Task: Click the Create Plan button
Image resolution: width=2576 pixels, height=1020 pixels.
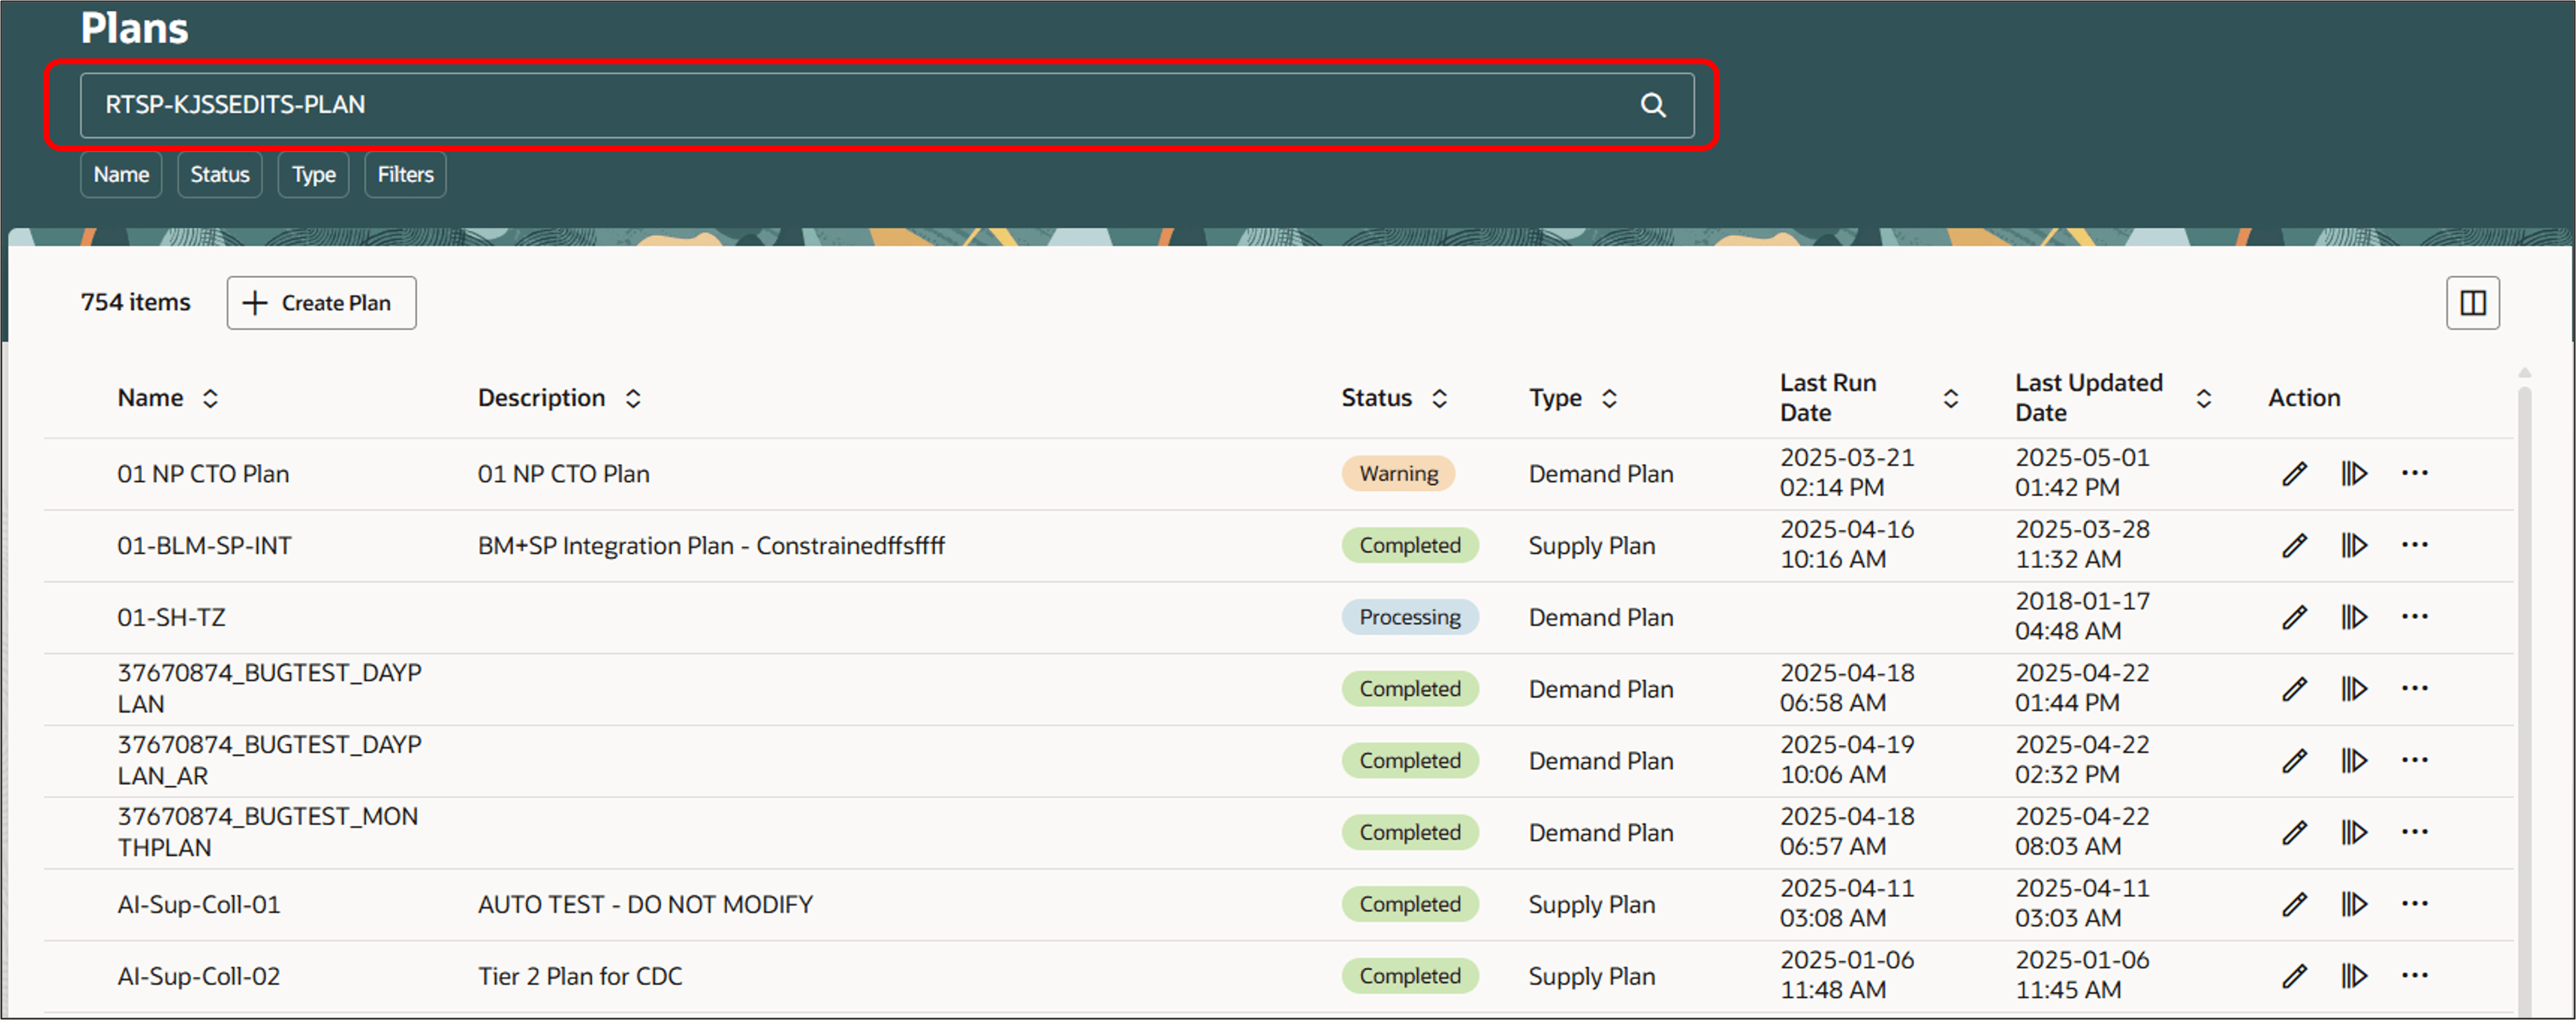Action: (321, 303)
